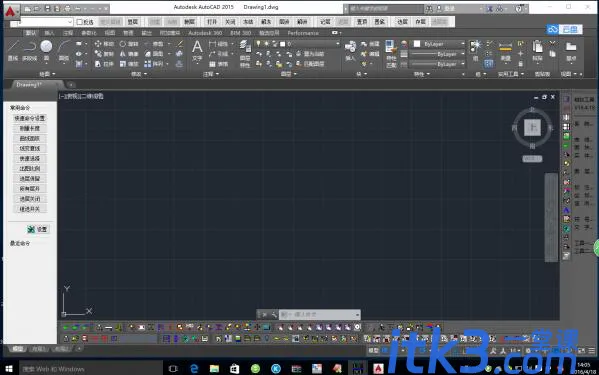This screenshot has width=599, height=375.
Task: Click the title bar search input box
Action: click(386, 8)
